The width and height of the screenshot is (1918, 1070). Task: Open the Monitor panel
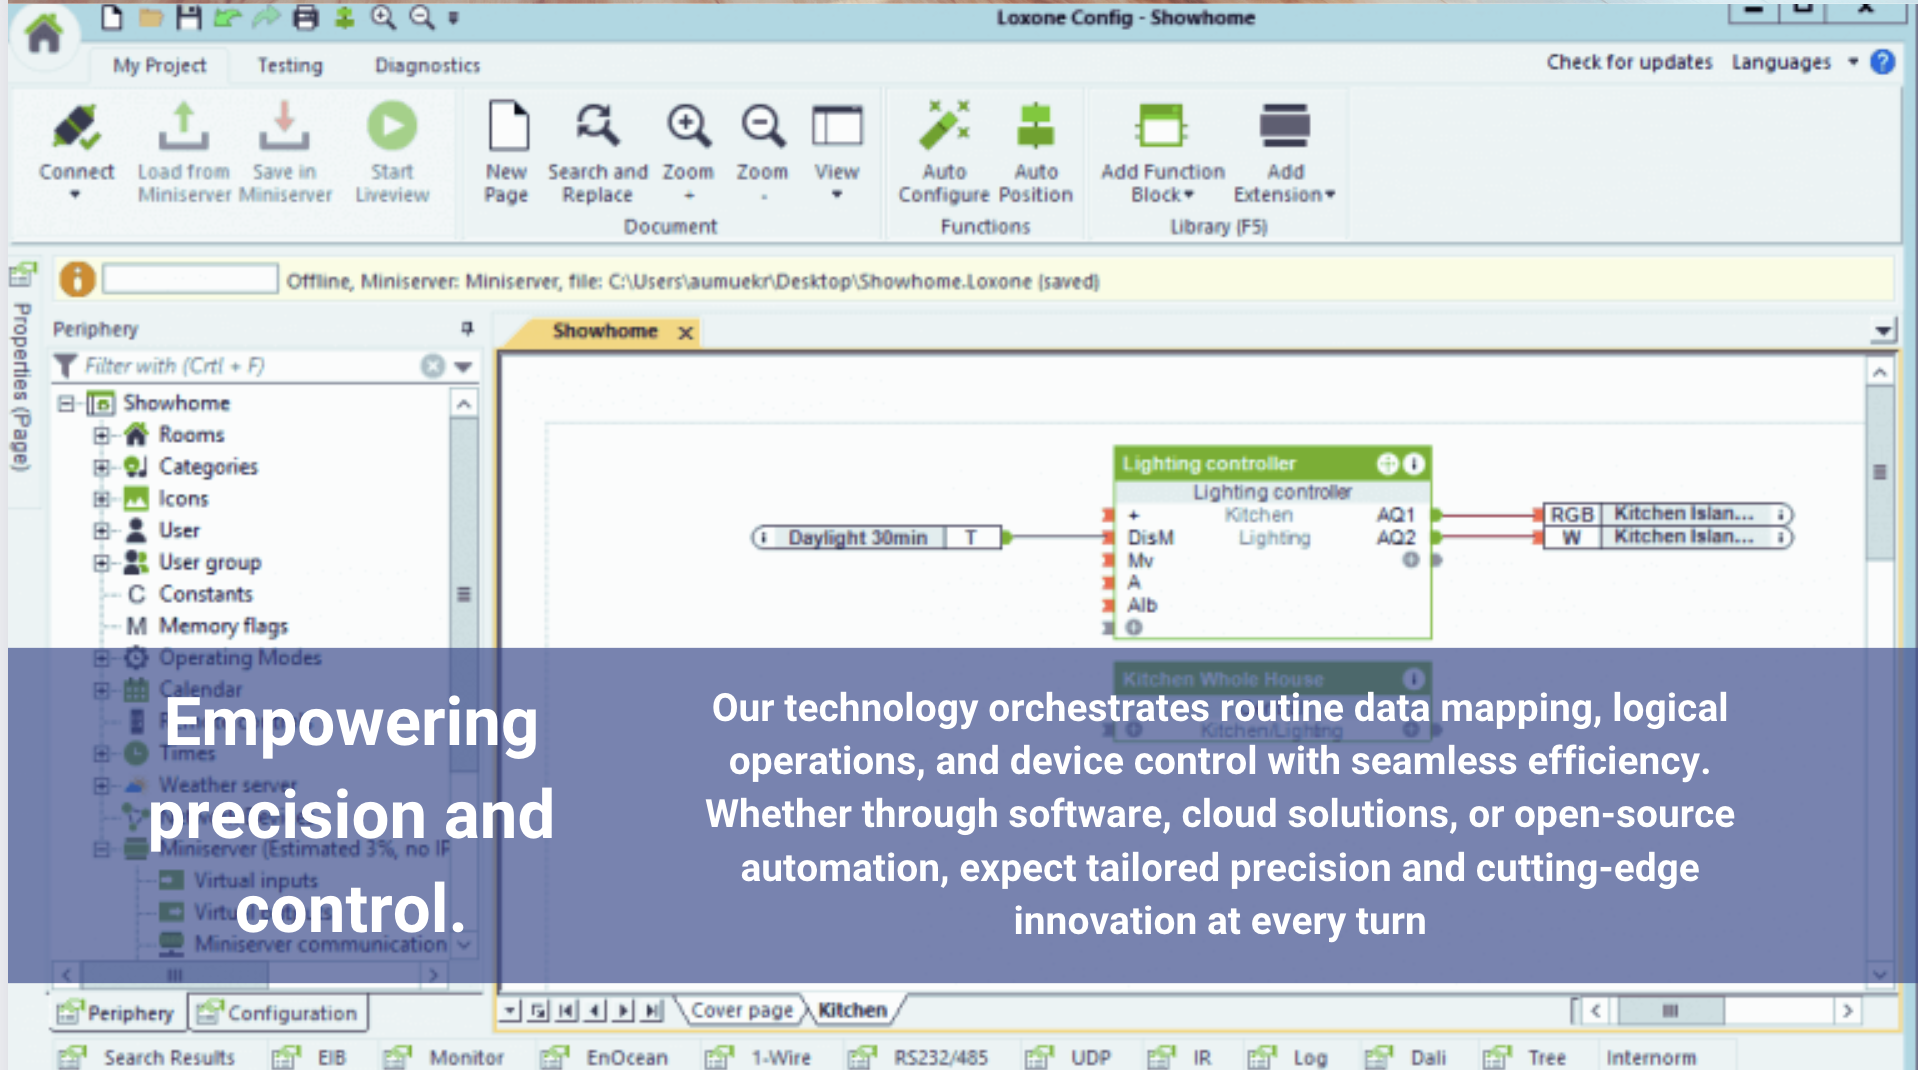[444, 1057]
